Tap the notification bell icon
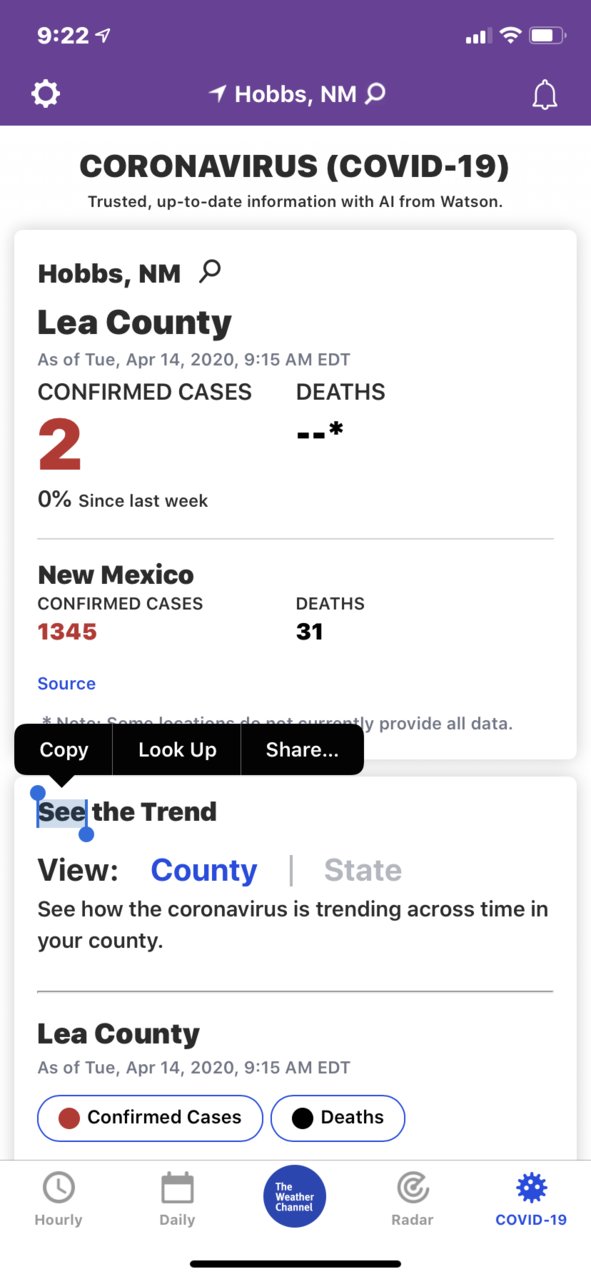591x1279 pixels. [x=544, y=94]
